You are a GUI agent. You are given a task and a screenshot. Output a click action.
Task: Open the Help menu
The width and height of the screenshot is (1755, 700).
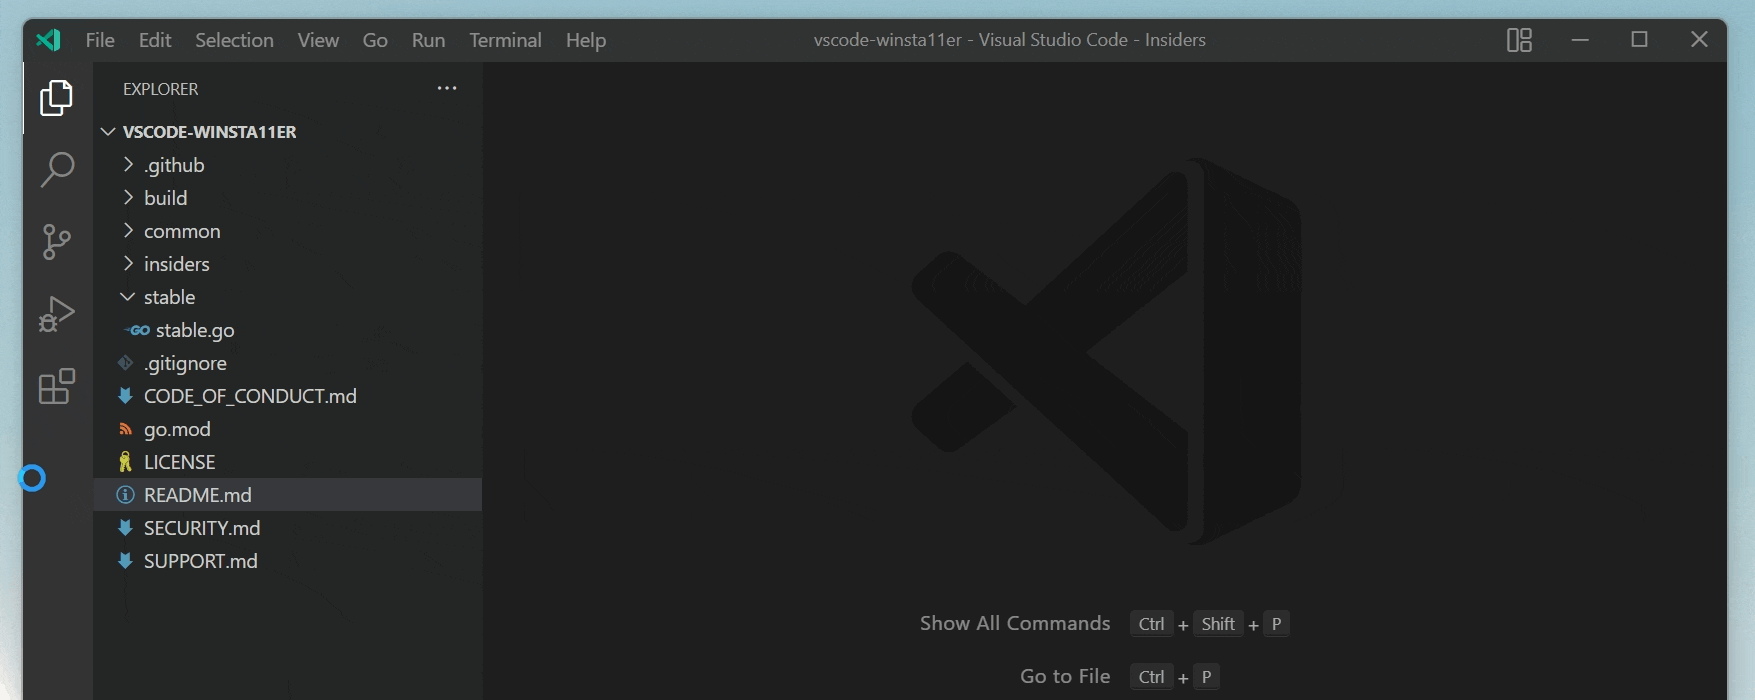click(x=586, y=40)
